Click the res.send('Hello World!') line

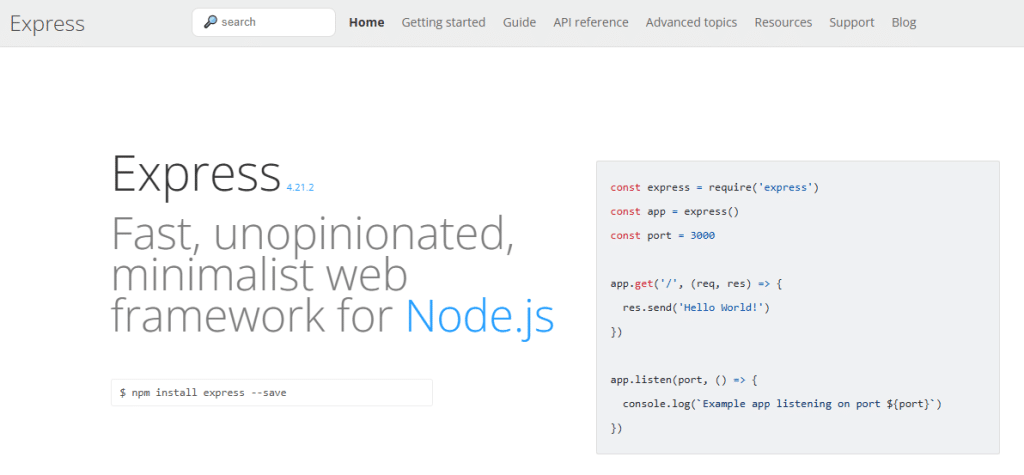coord(696,308)
